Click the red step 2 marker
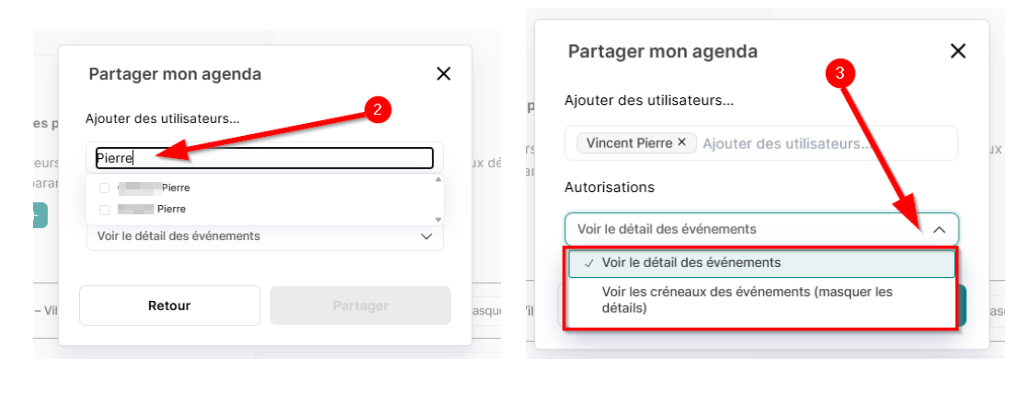The width and height of the screenshot is (1034, 413). 377,110
